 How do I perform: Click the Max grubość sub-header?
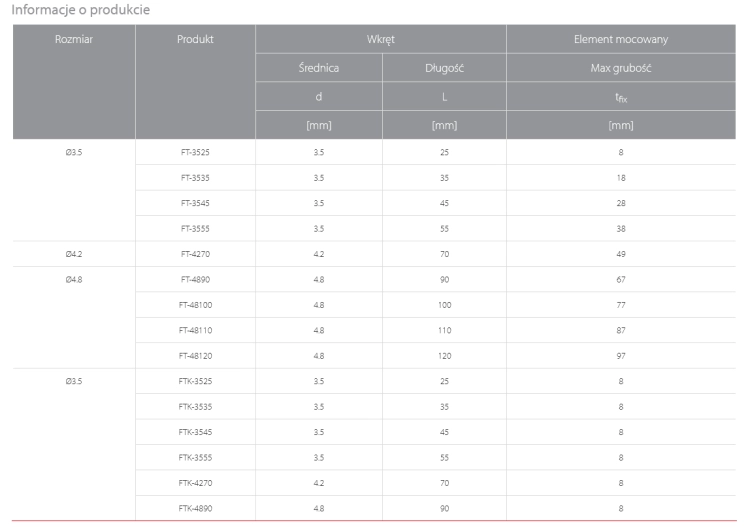pyautogui.click(x=621, y=68)
